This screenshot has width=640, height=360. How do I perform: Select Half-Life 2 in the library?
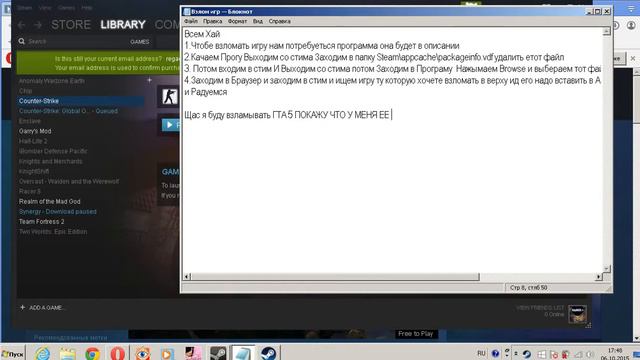click(33, 141)
